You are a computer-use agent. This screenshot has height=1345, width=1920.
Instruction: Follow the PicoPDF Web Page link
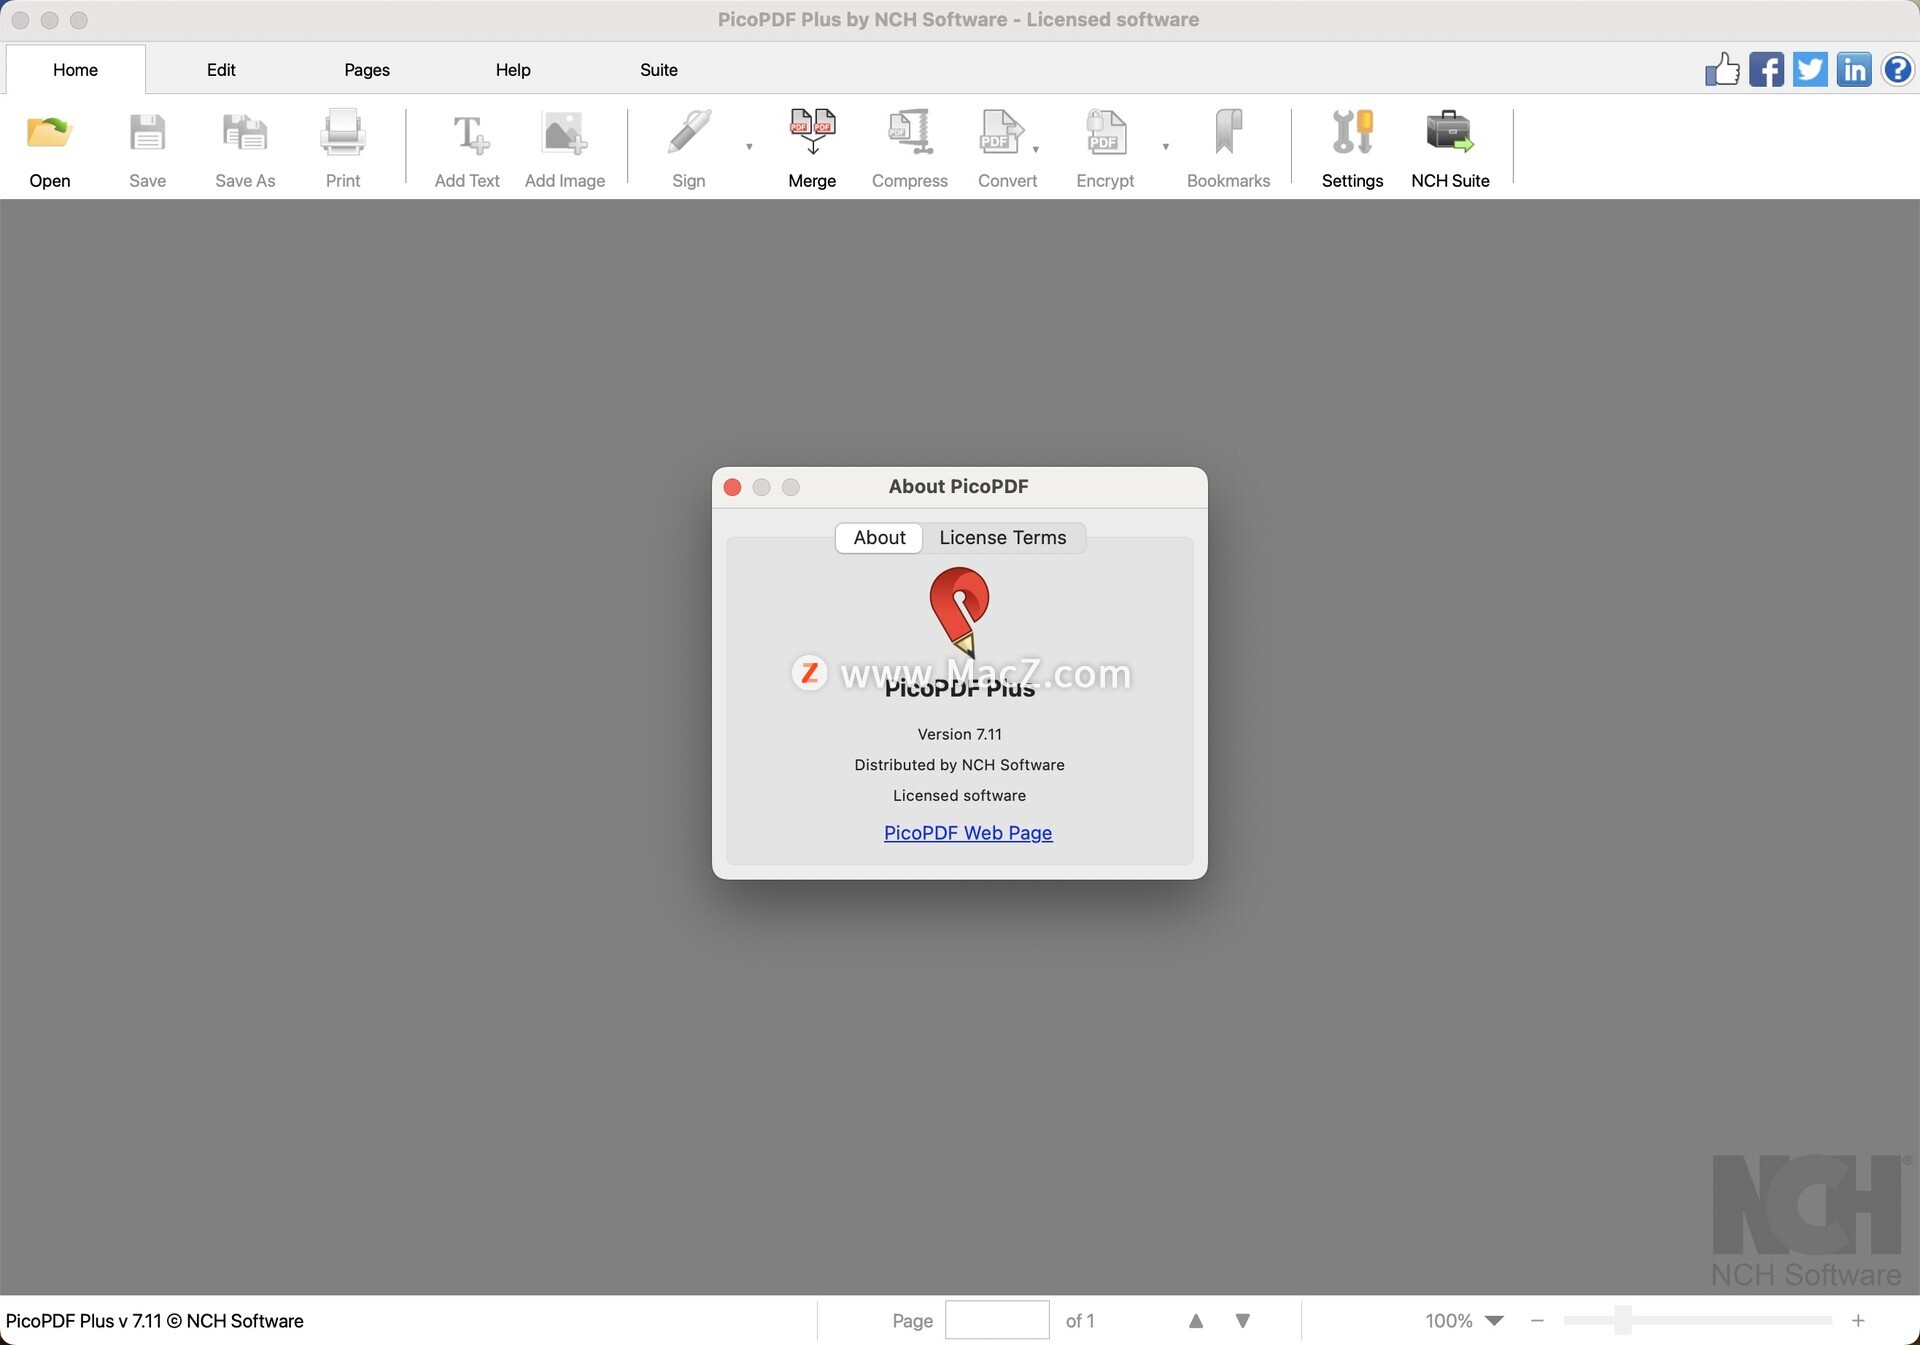point(967,833)
